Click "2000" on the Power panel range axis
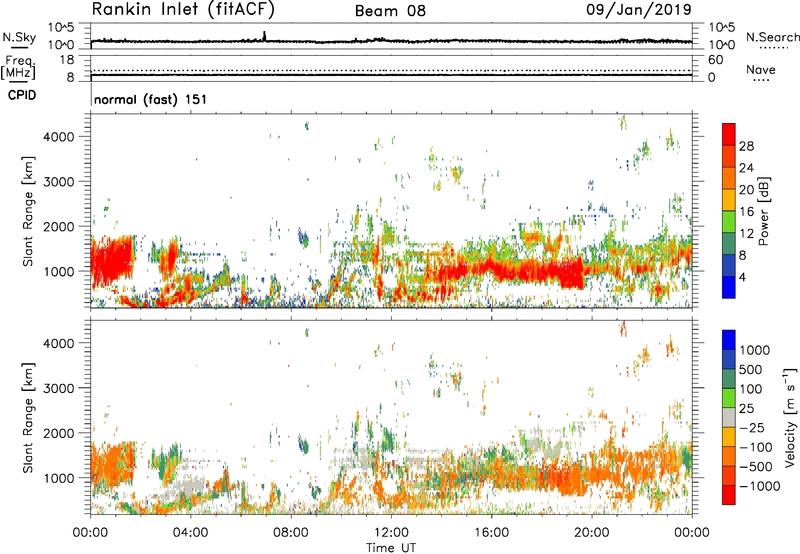The image size is (800, 554). 58,226
